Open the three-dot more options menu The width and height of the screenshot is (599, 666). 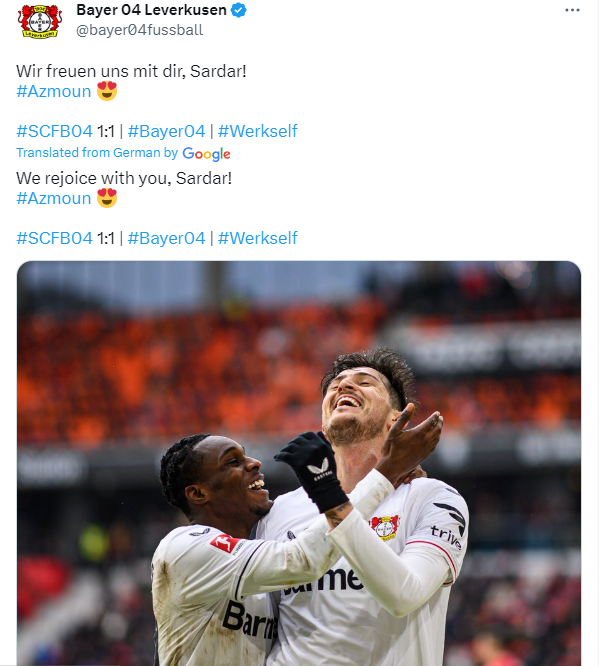coord(572,10)
